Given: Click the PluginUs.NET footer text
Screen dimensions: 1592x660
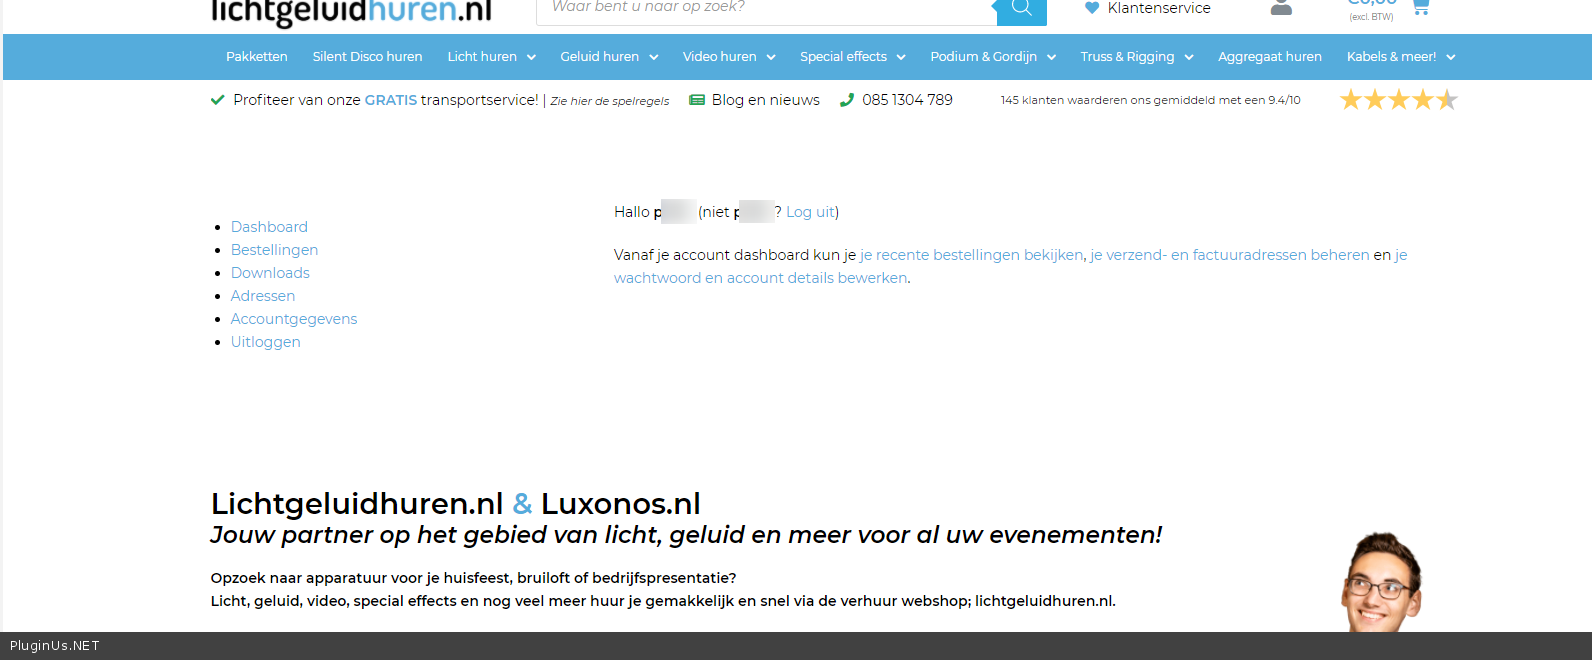Looking at the screenshot, I should click(55, 646).
